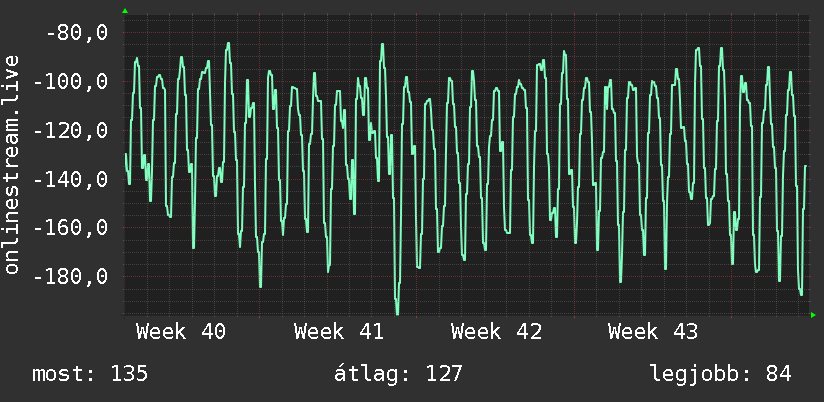Click the -100,0 y-axis value

pos(70,82)
